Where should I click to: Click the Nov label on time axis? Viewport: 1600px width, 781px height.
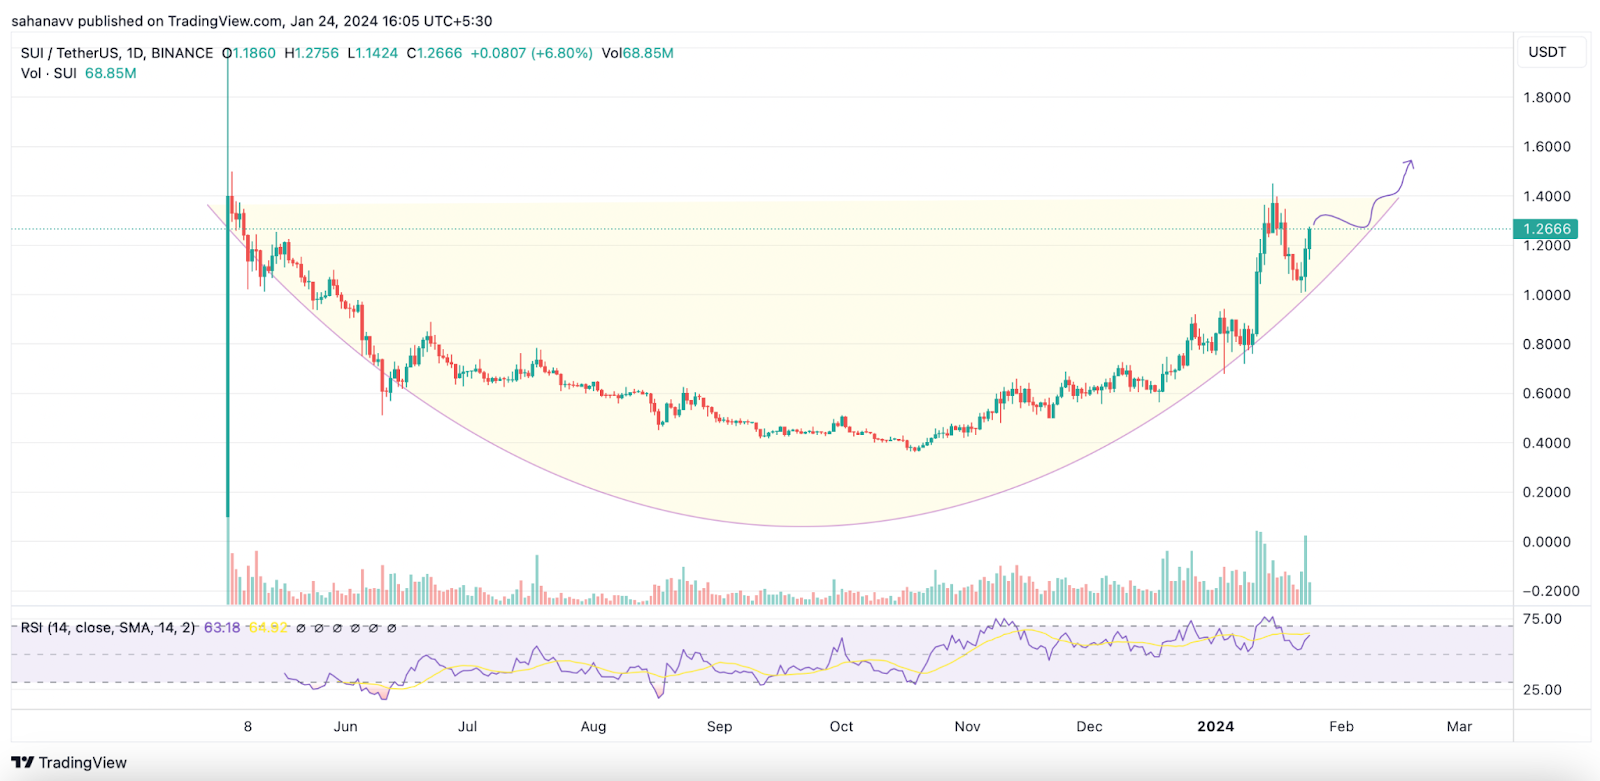coord(967,727)
